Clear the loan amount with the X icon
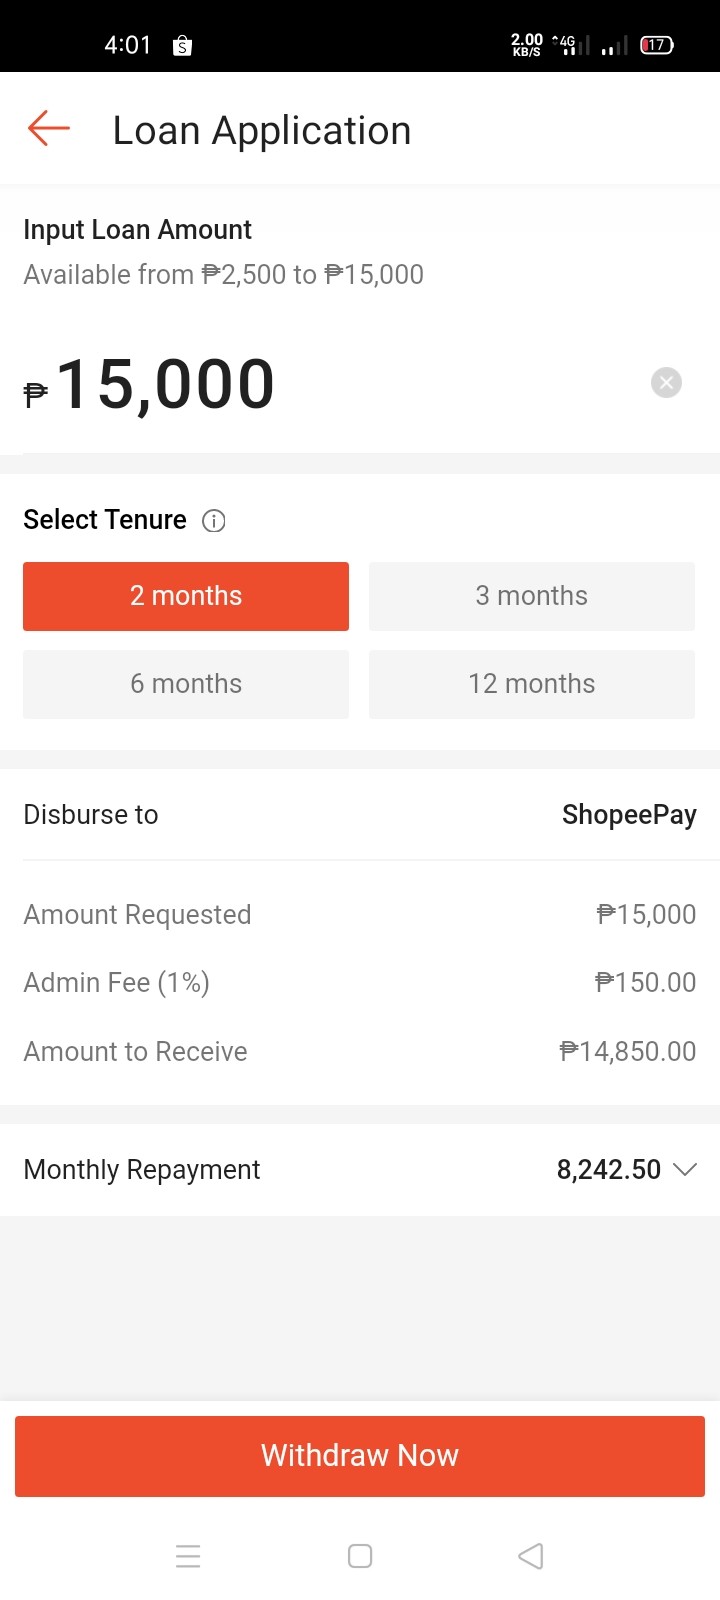This screenshot has width=720, height=1600. tap(666, 382)
